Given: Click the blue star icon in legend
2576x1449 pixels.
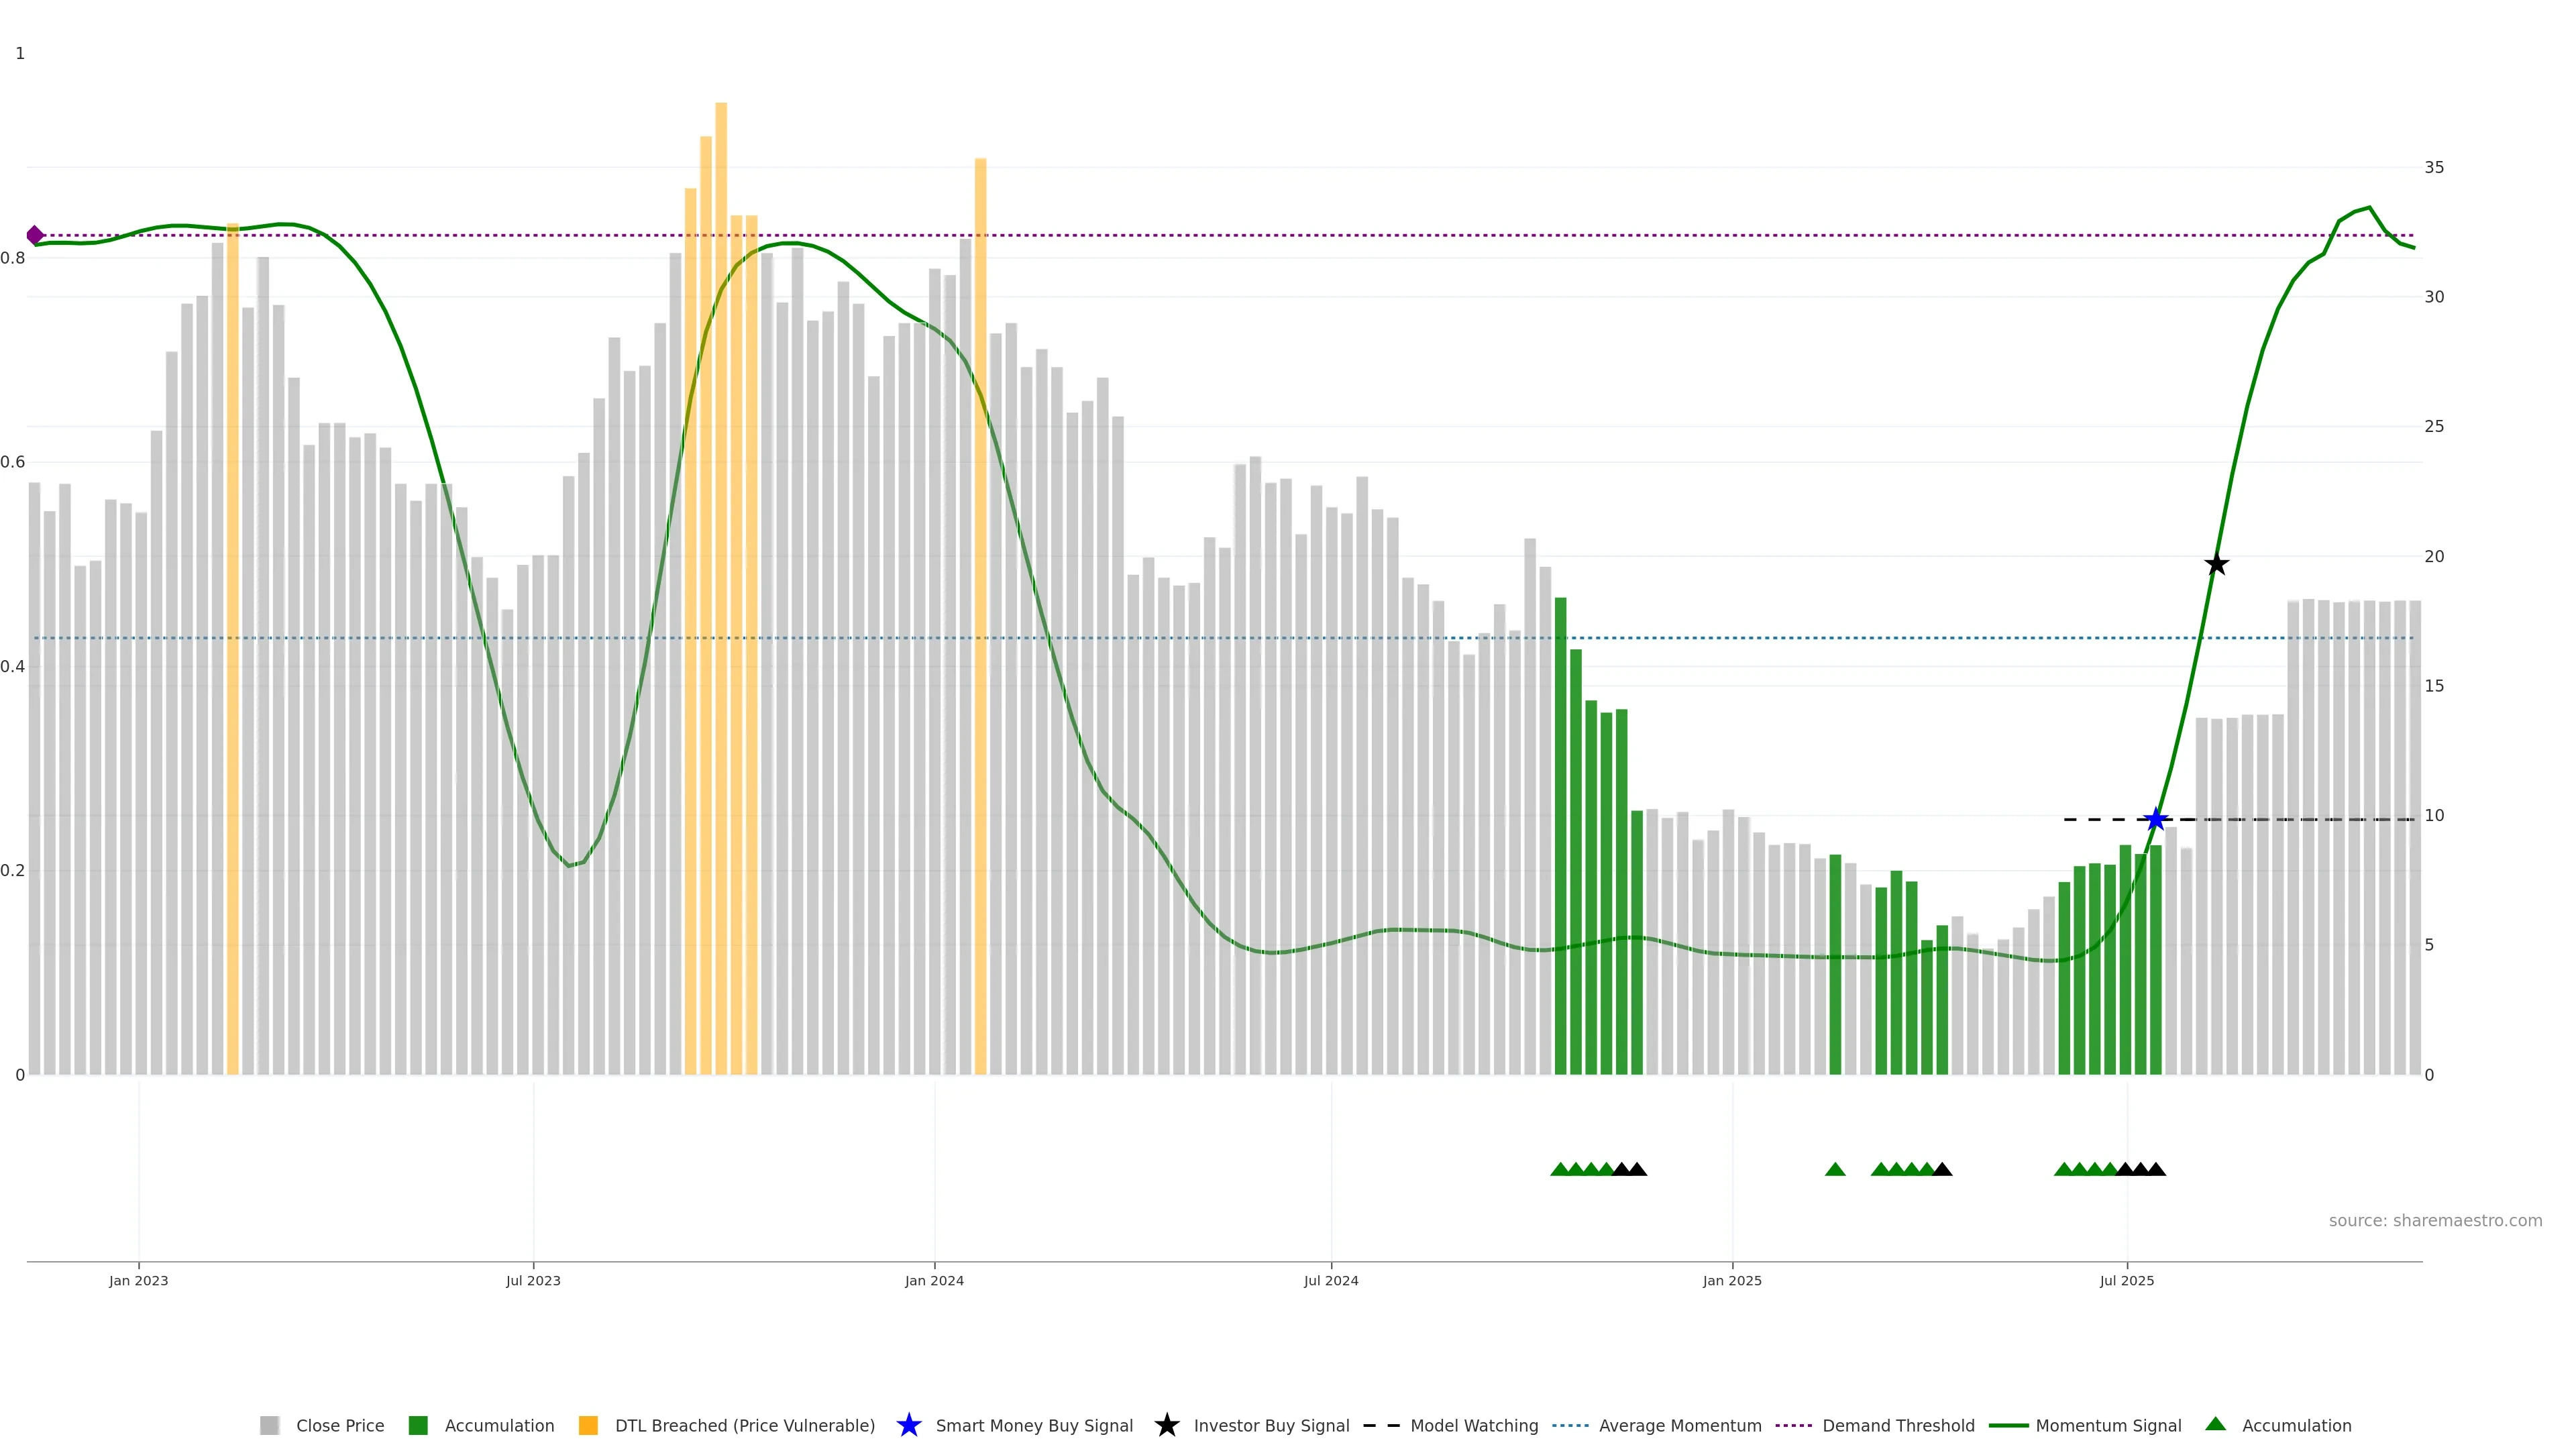Looking at the screenshot, I should pyautogui.click(x=908, y=1425).
